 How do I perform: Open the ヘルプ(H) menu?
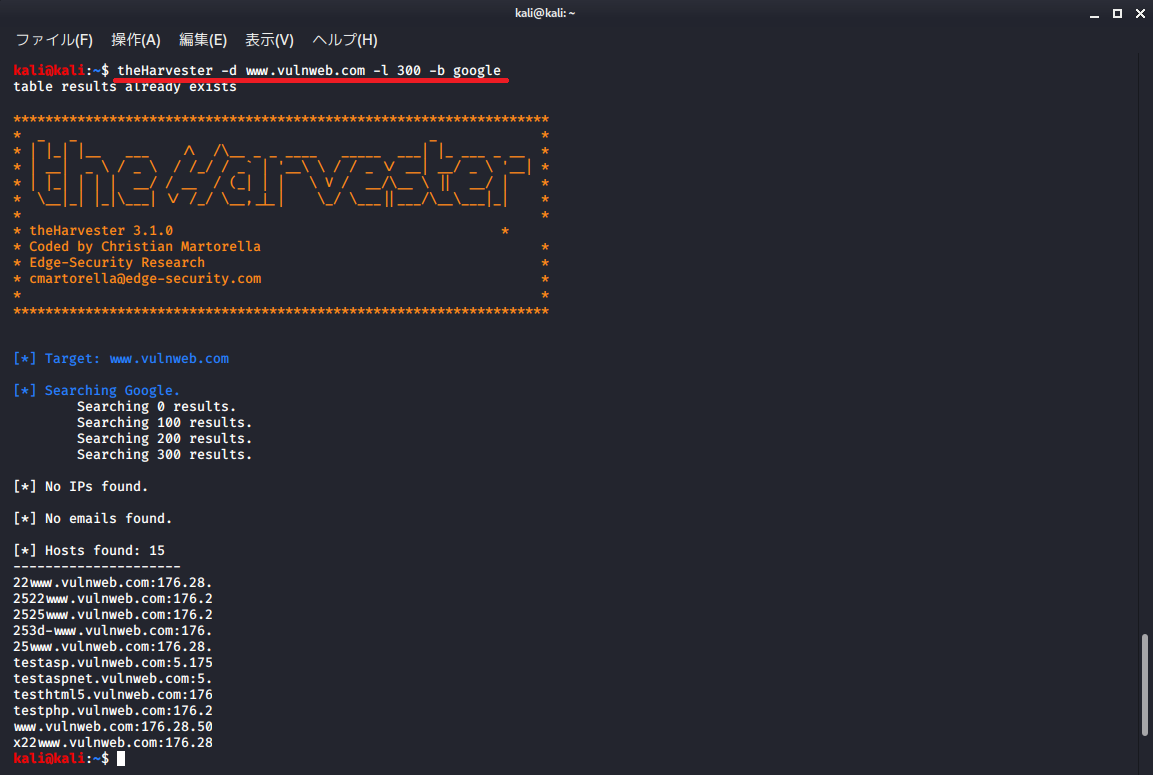click(x=345, y=40)
